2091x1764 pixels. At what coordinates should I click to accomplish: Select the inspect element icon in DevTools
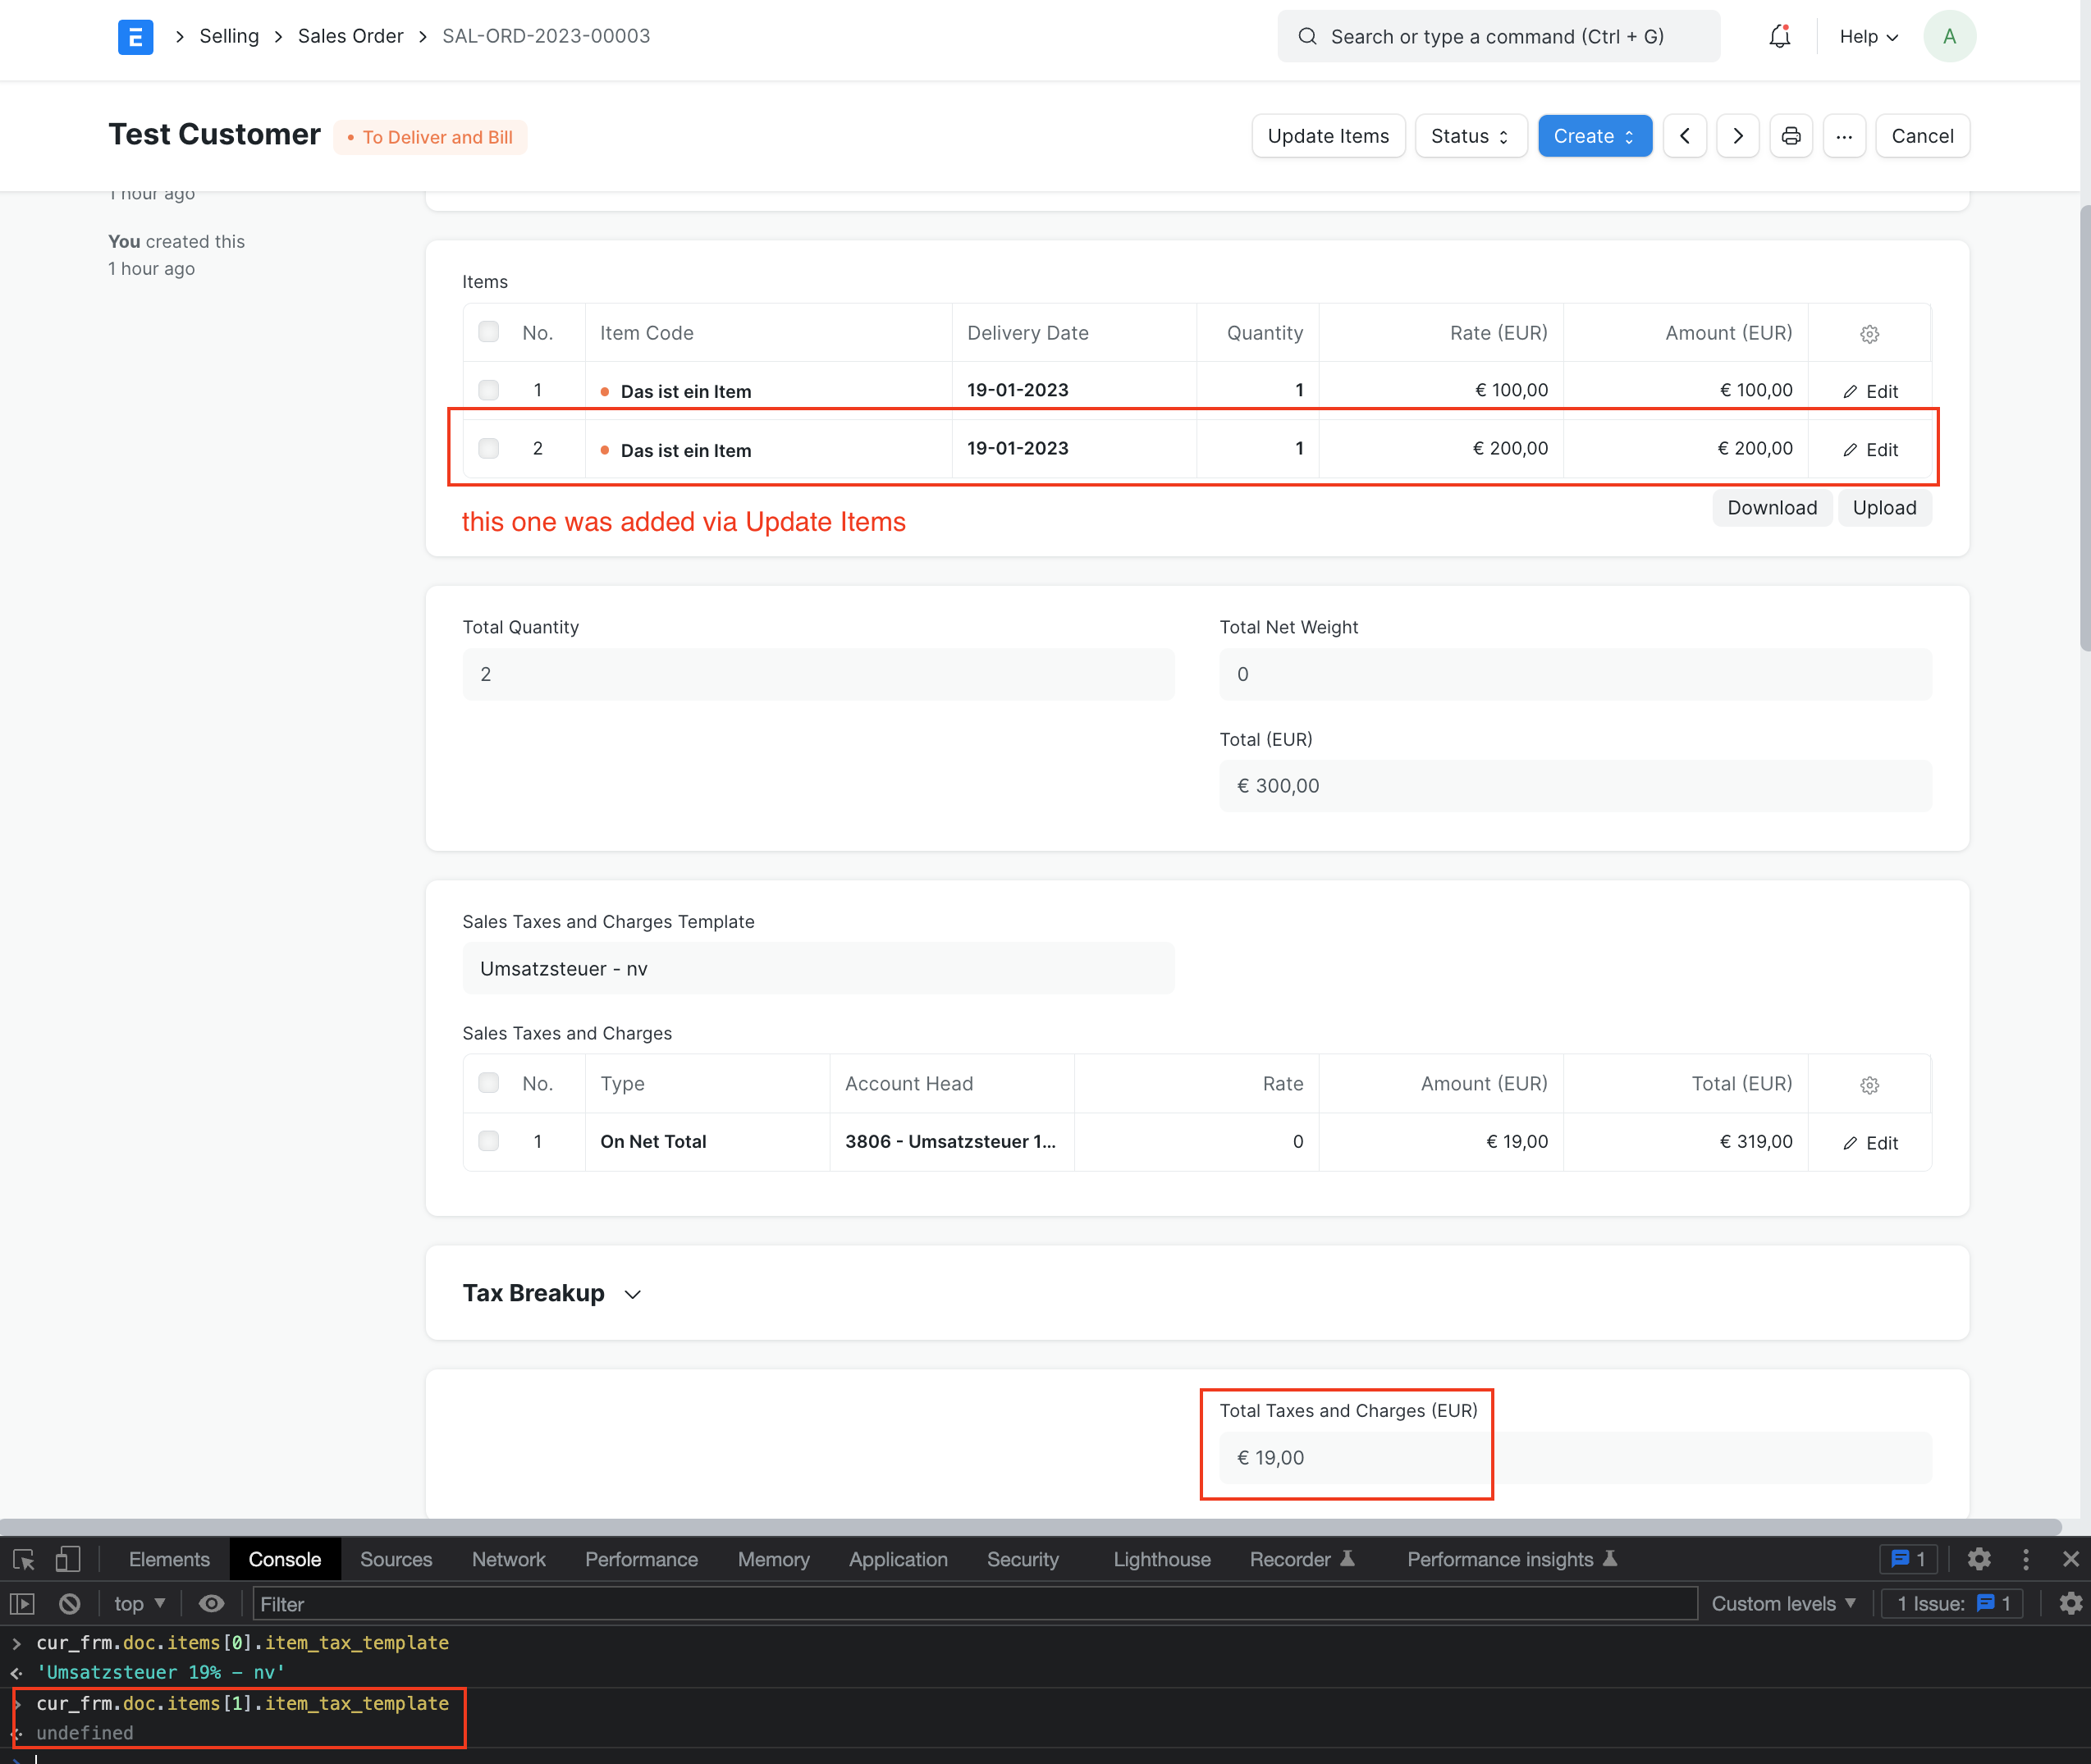point(22,1559)
